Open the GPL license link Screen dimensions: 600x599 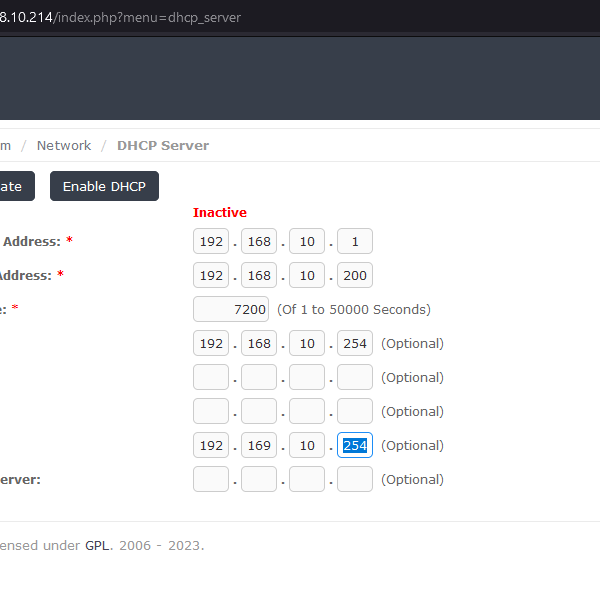pyautogui.click(x=97, y=545)
